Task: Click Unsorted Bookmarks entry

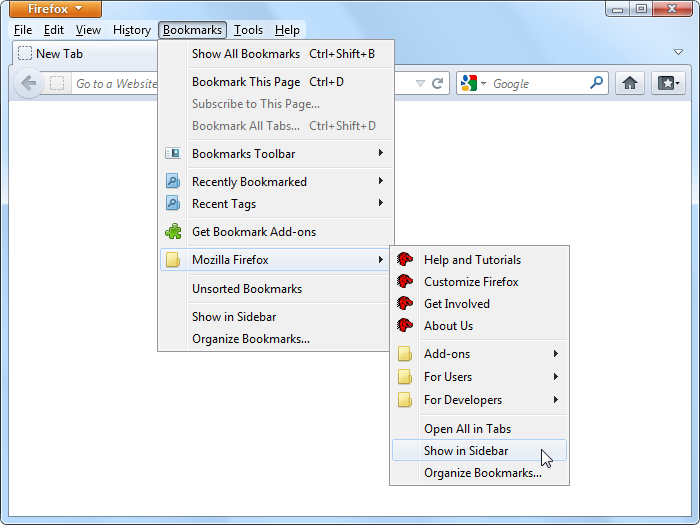Action: pos(247,289)
